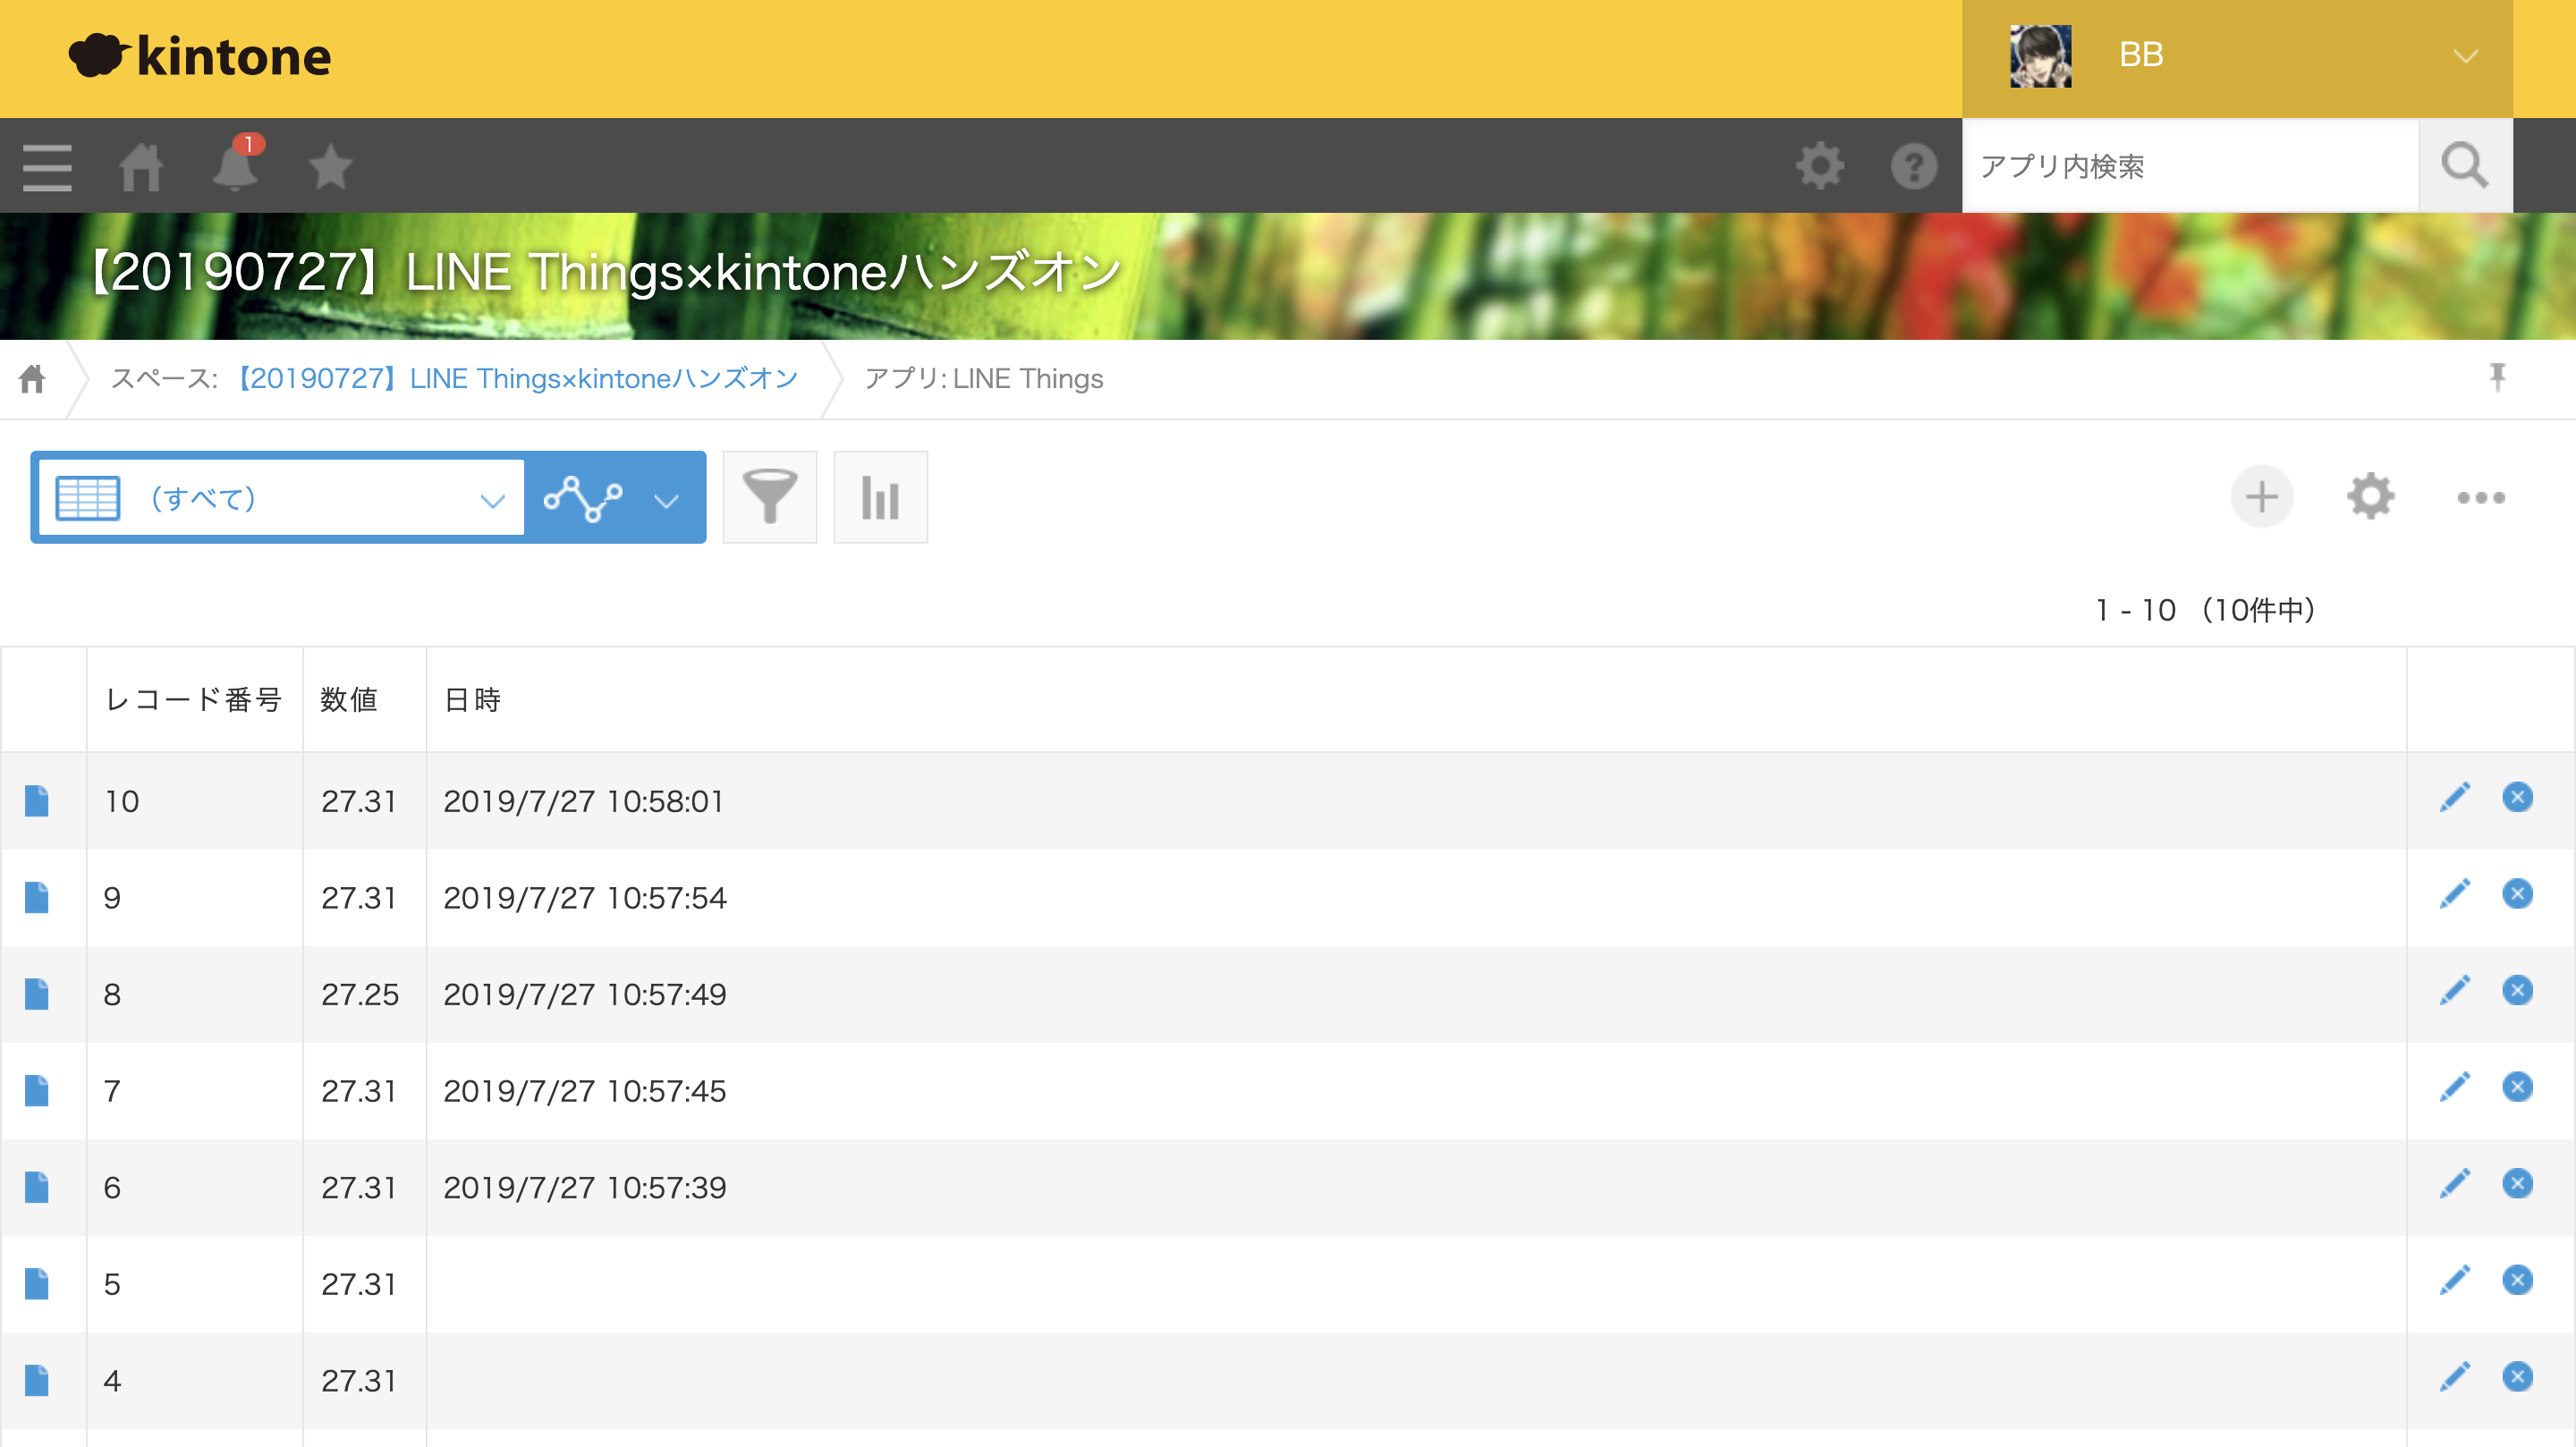Go to portal home icon in toolbar

141,166
